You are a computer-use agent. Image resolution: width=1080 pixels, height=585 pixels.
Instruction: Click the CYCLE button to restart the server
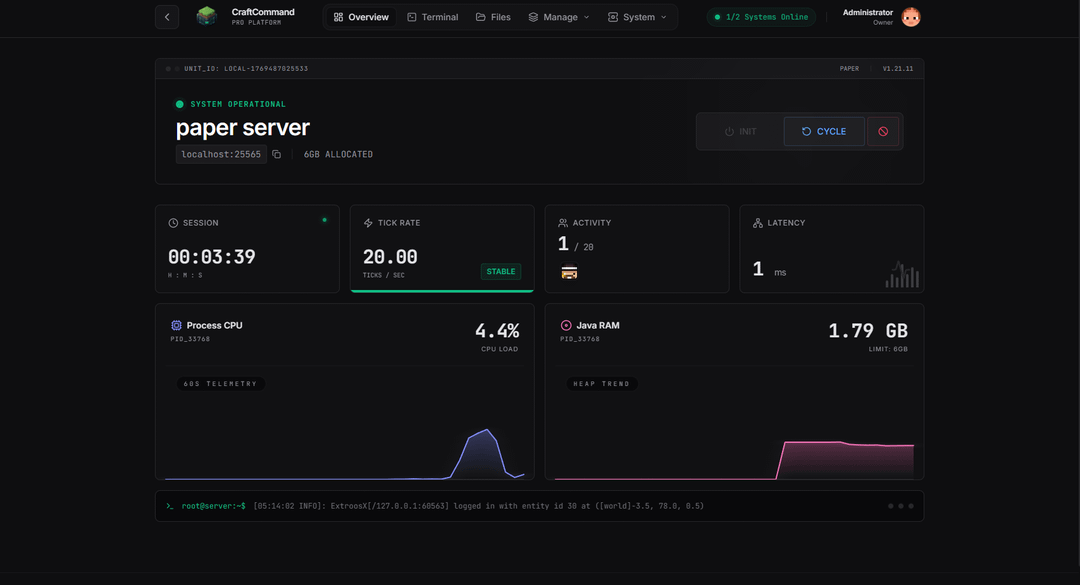tap(823, 131)
